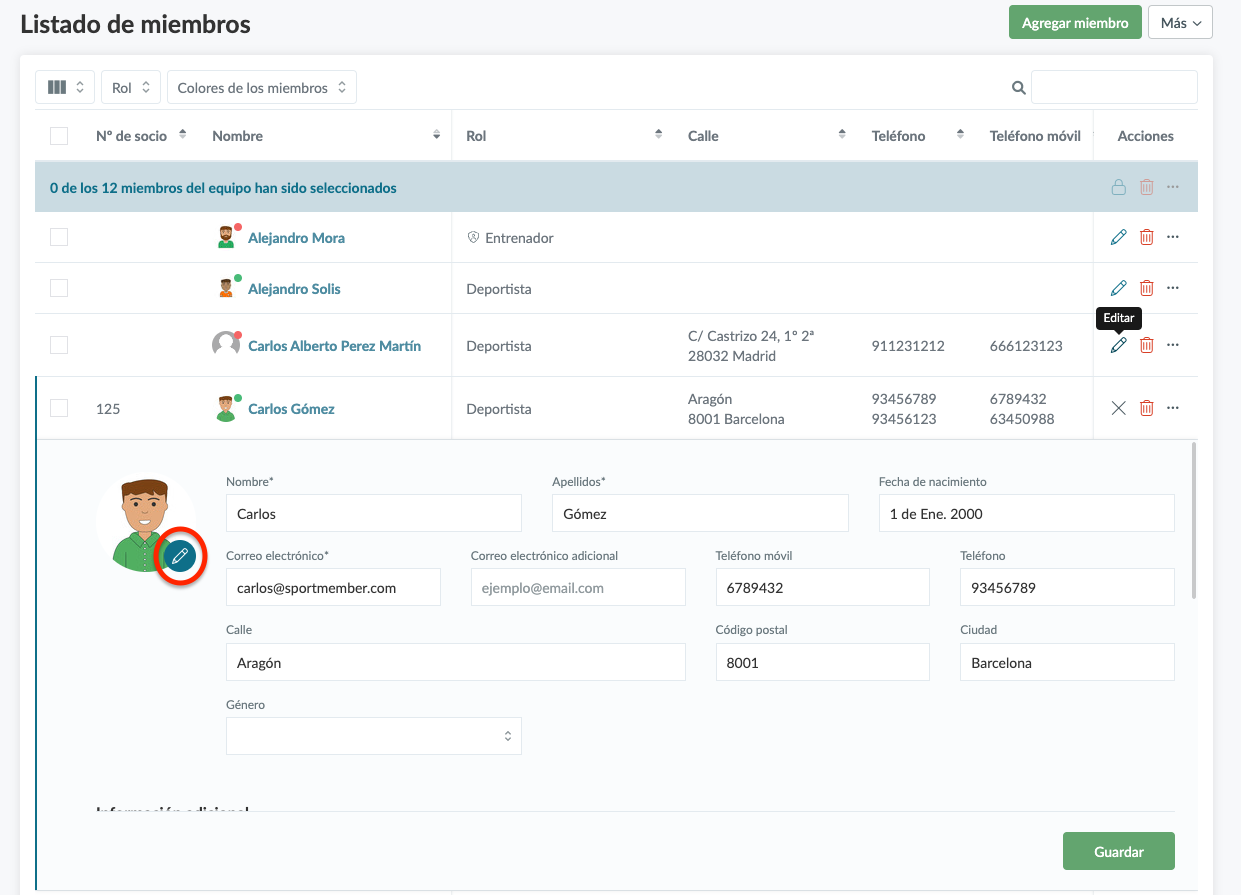Close the Carlos Gómez edit form
This screenshot has width=1241, height=895.
[1118, 408]
